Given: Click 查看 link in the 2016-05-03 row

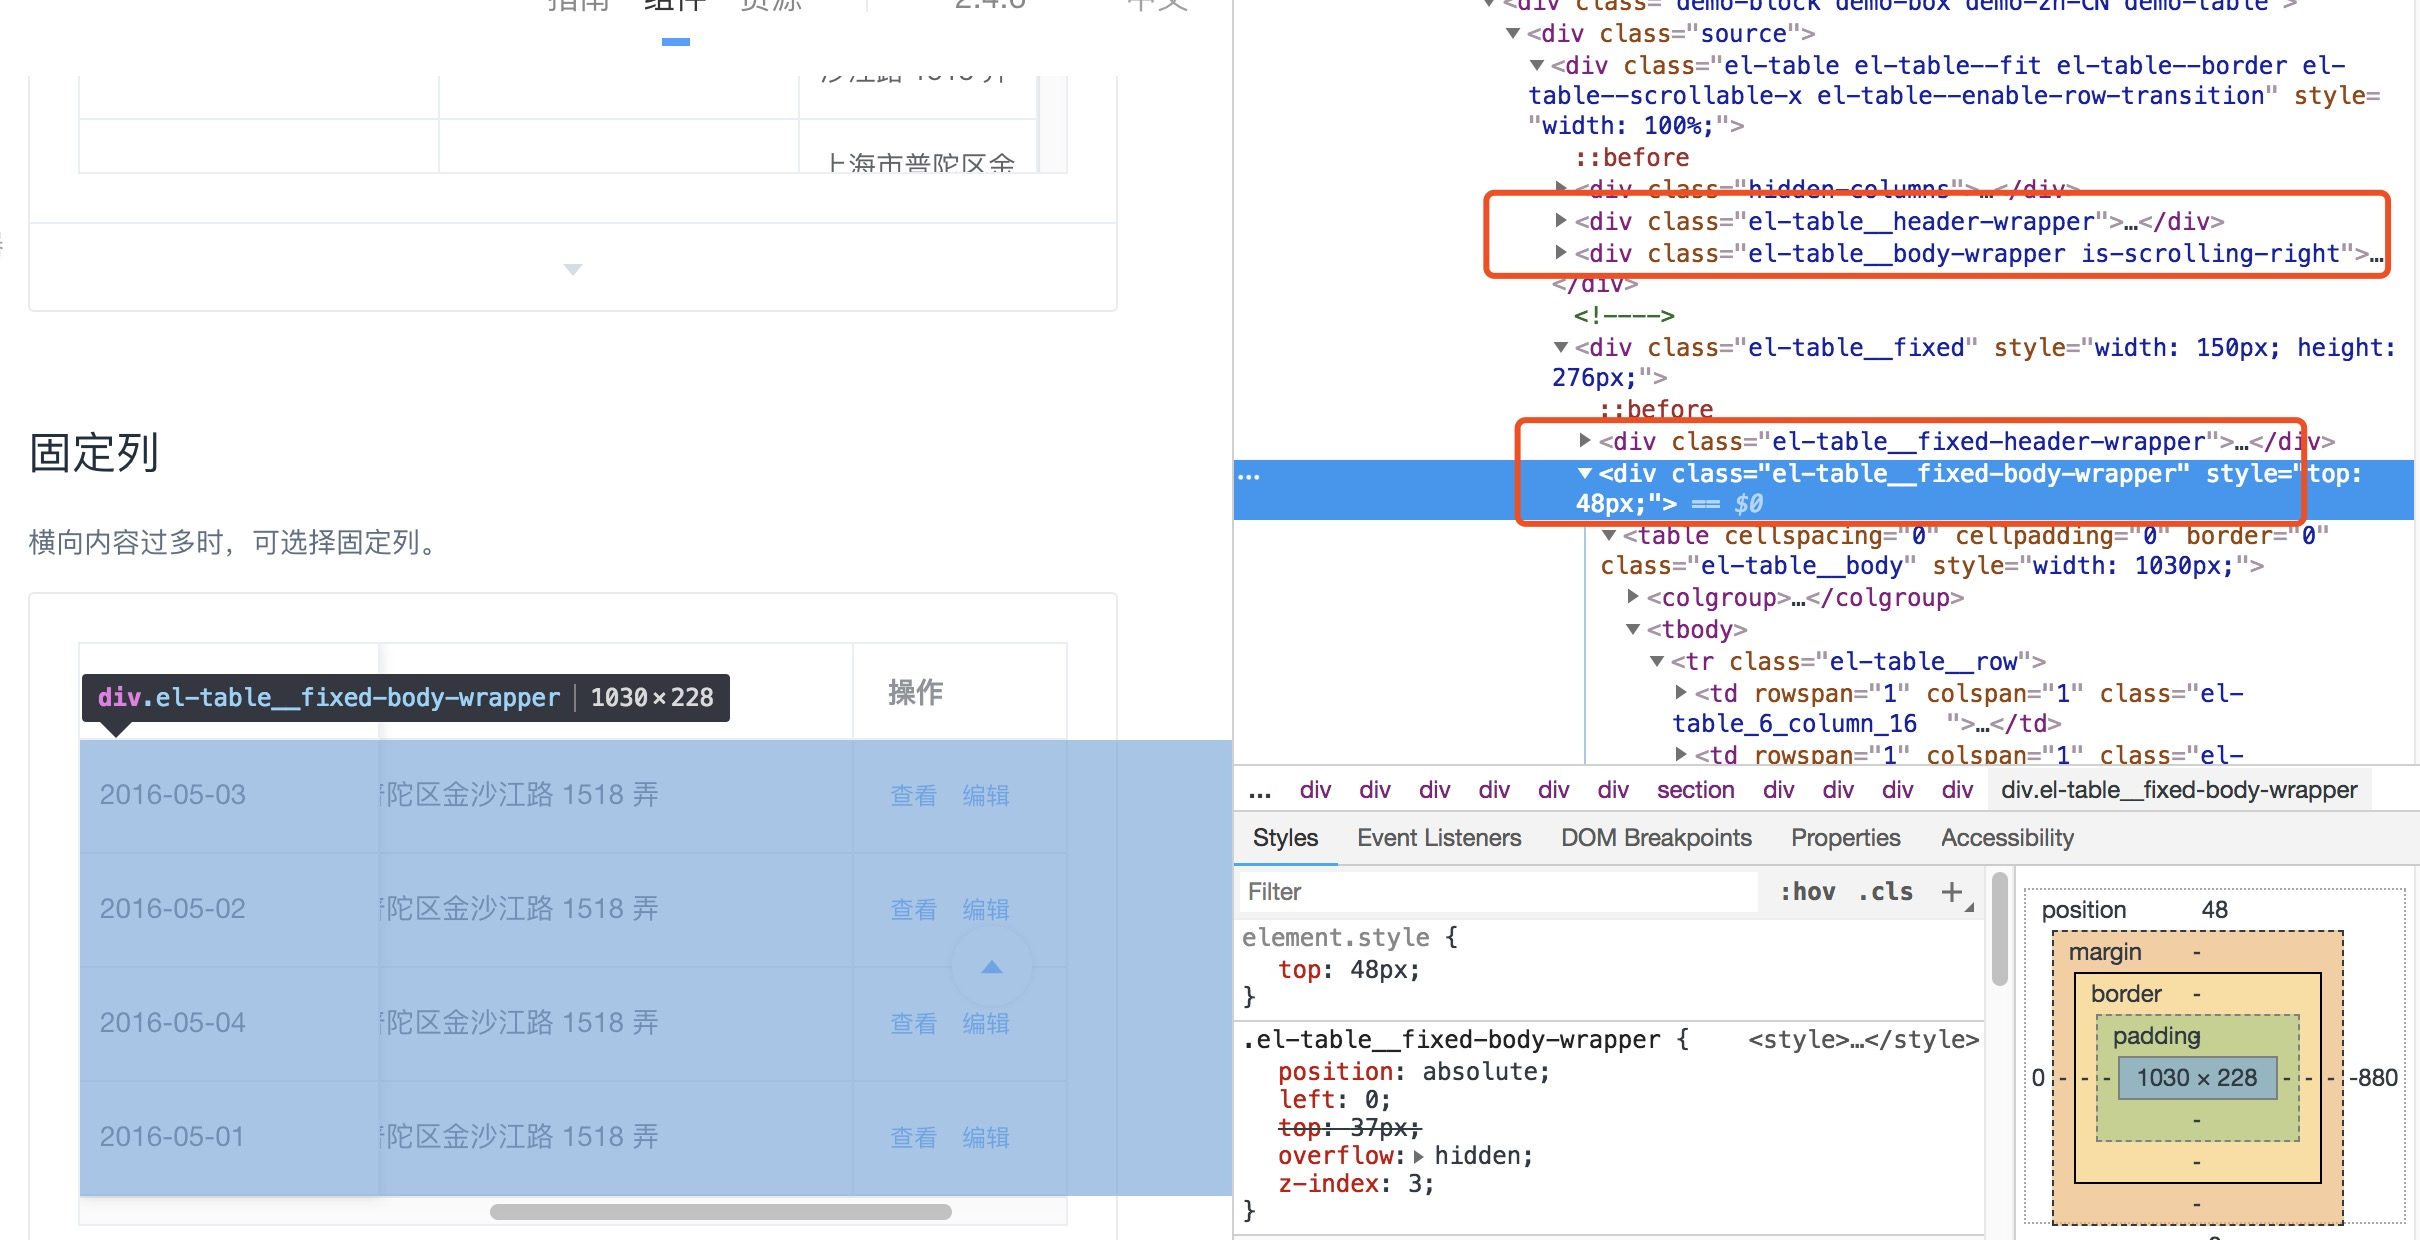Looking at the screenshot, I should tap(913, 795).
